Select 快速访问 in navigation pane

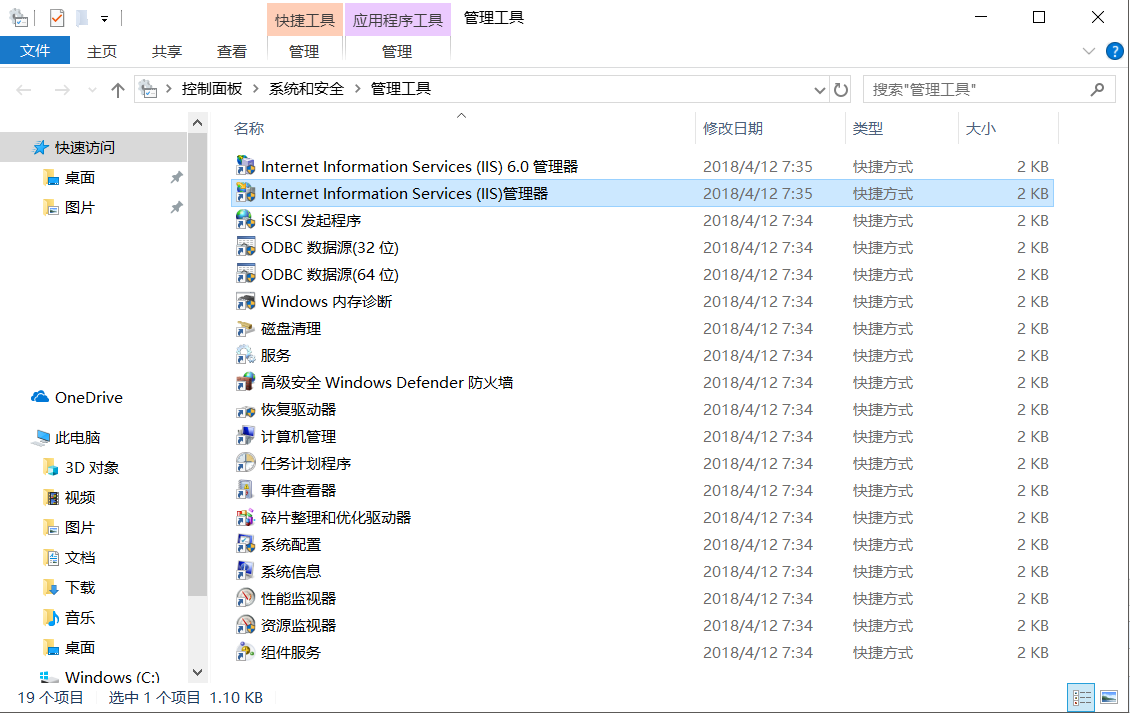pos(84,147)
